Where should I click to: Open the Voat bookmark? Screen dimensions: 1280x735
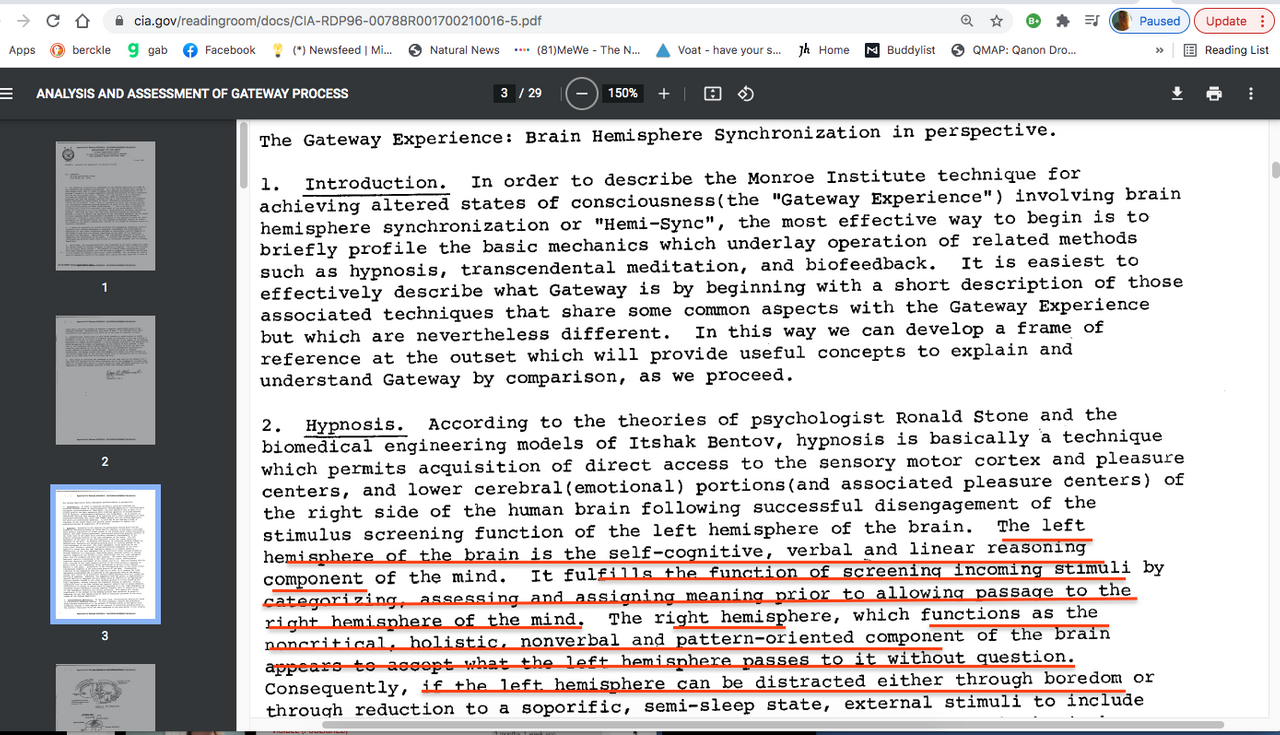[720, 50]
